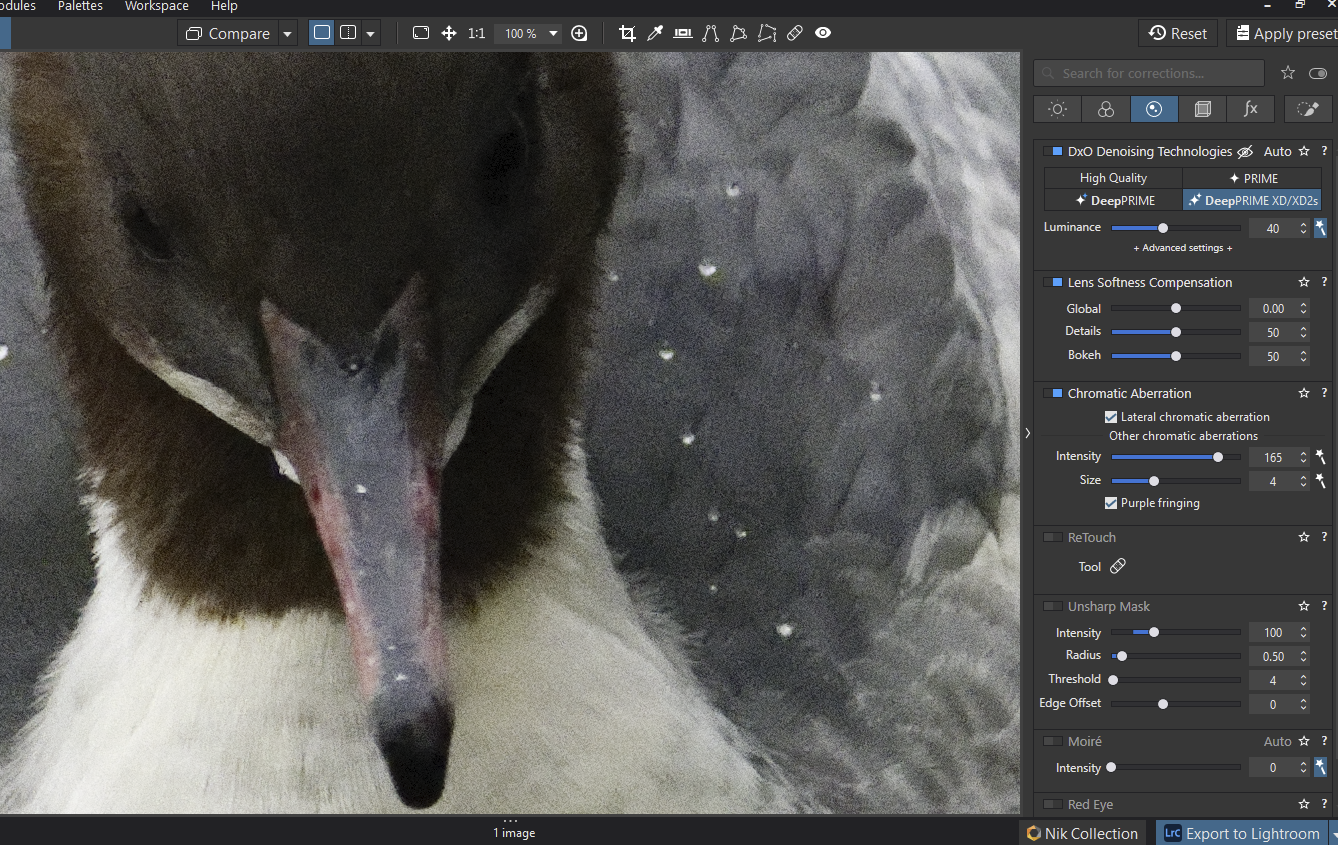Uncheck Purple fringing checkbox
This screenshot has width=1338, height=845.
coord(1111,503)
